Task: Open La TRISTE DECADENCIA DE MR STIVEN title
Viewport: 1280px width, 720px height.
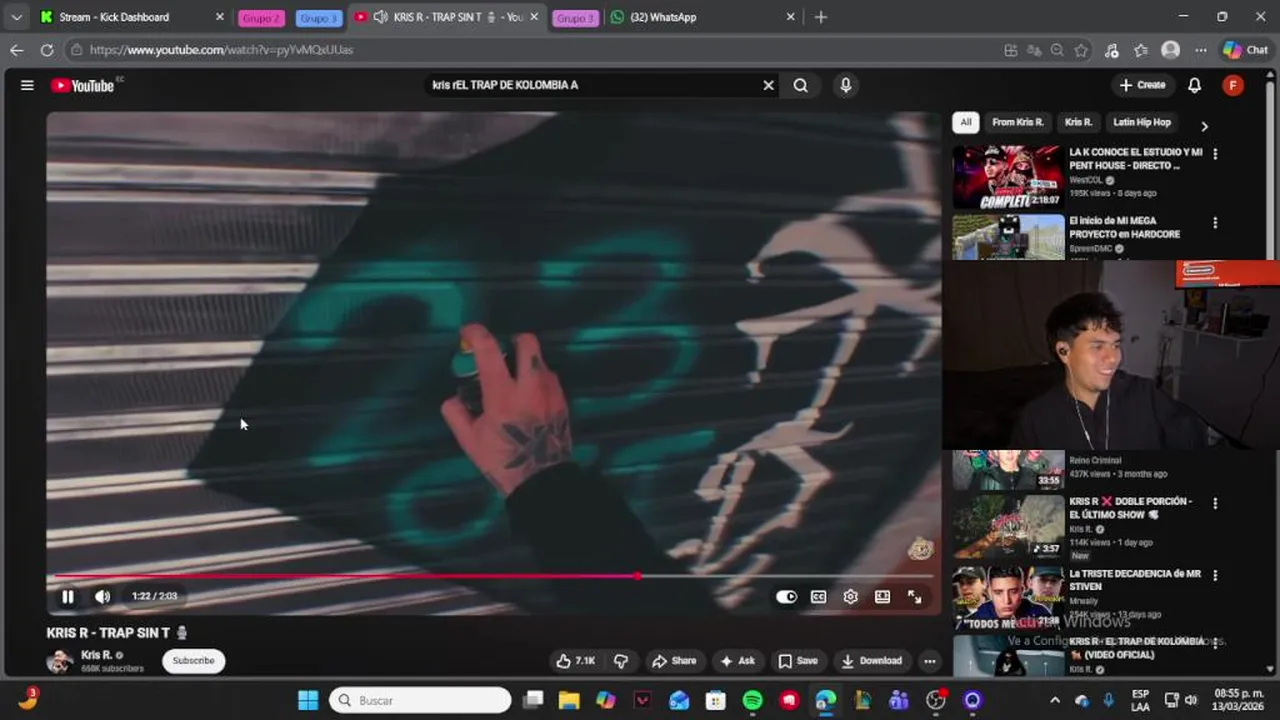Action: [x=1135, y=580]
